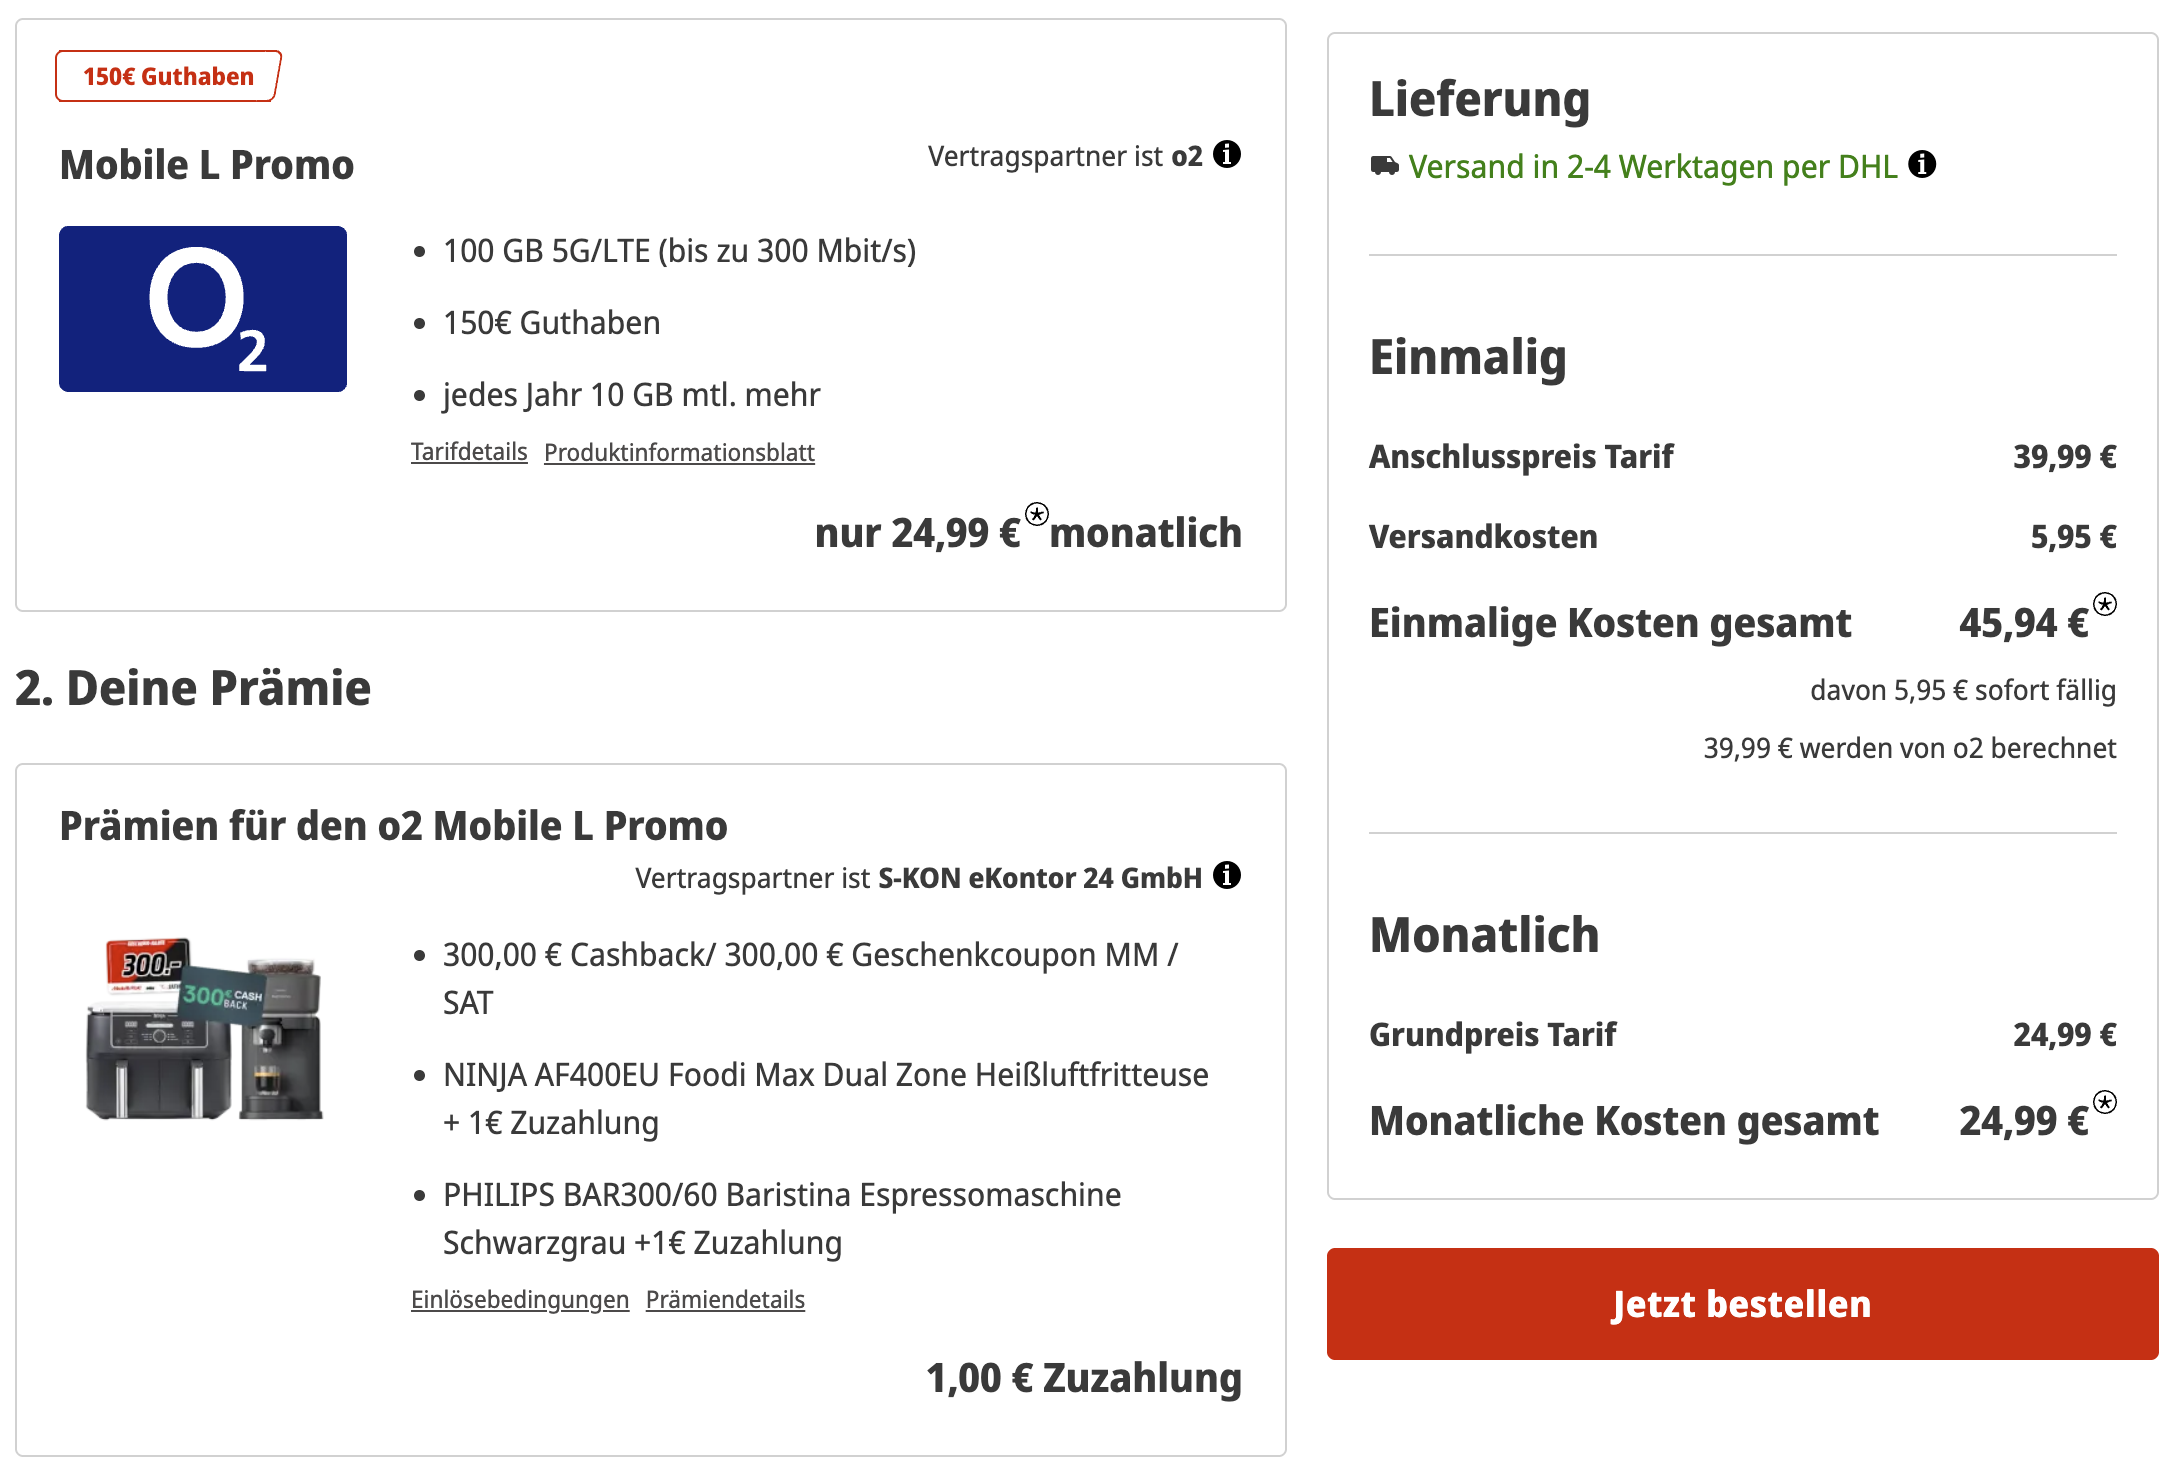Open the asterisk footnote next to 45,94 €
2172x1476 pixels.
(2105, 604)
